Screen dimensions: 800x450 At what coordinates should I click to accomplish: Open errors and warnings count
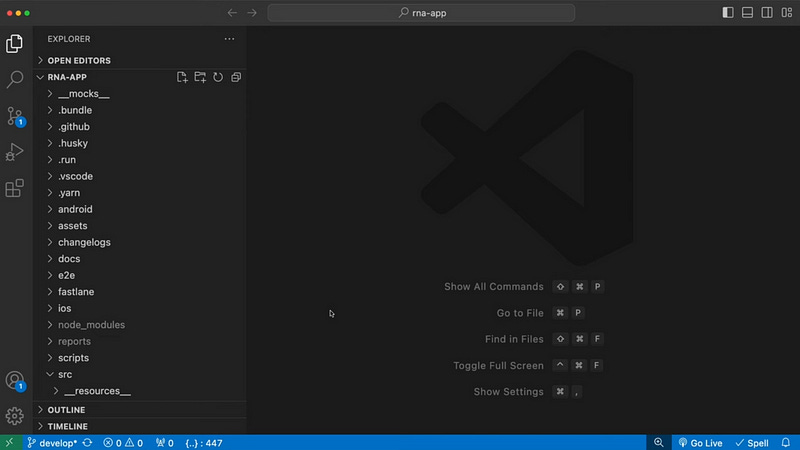point(123,443)
